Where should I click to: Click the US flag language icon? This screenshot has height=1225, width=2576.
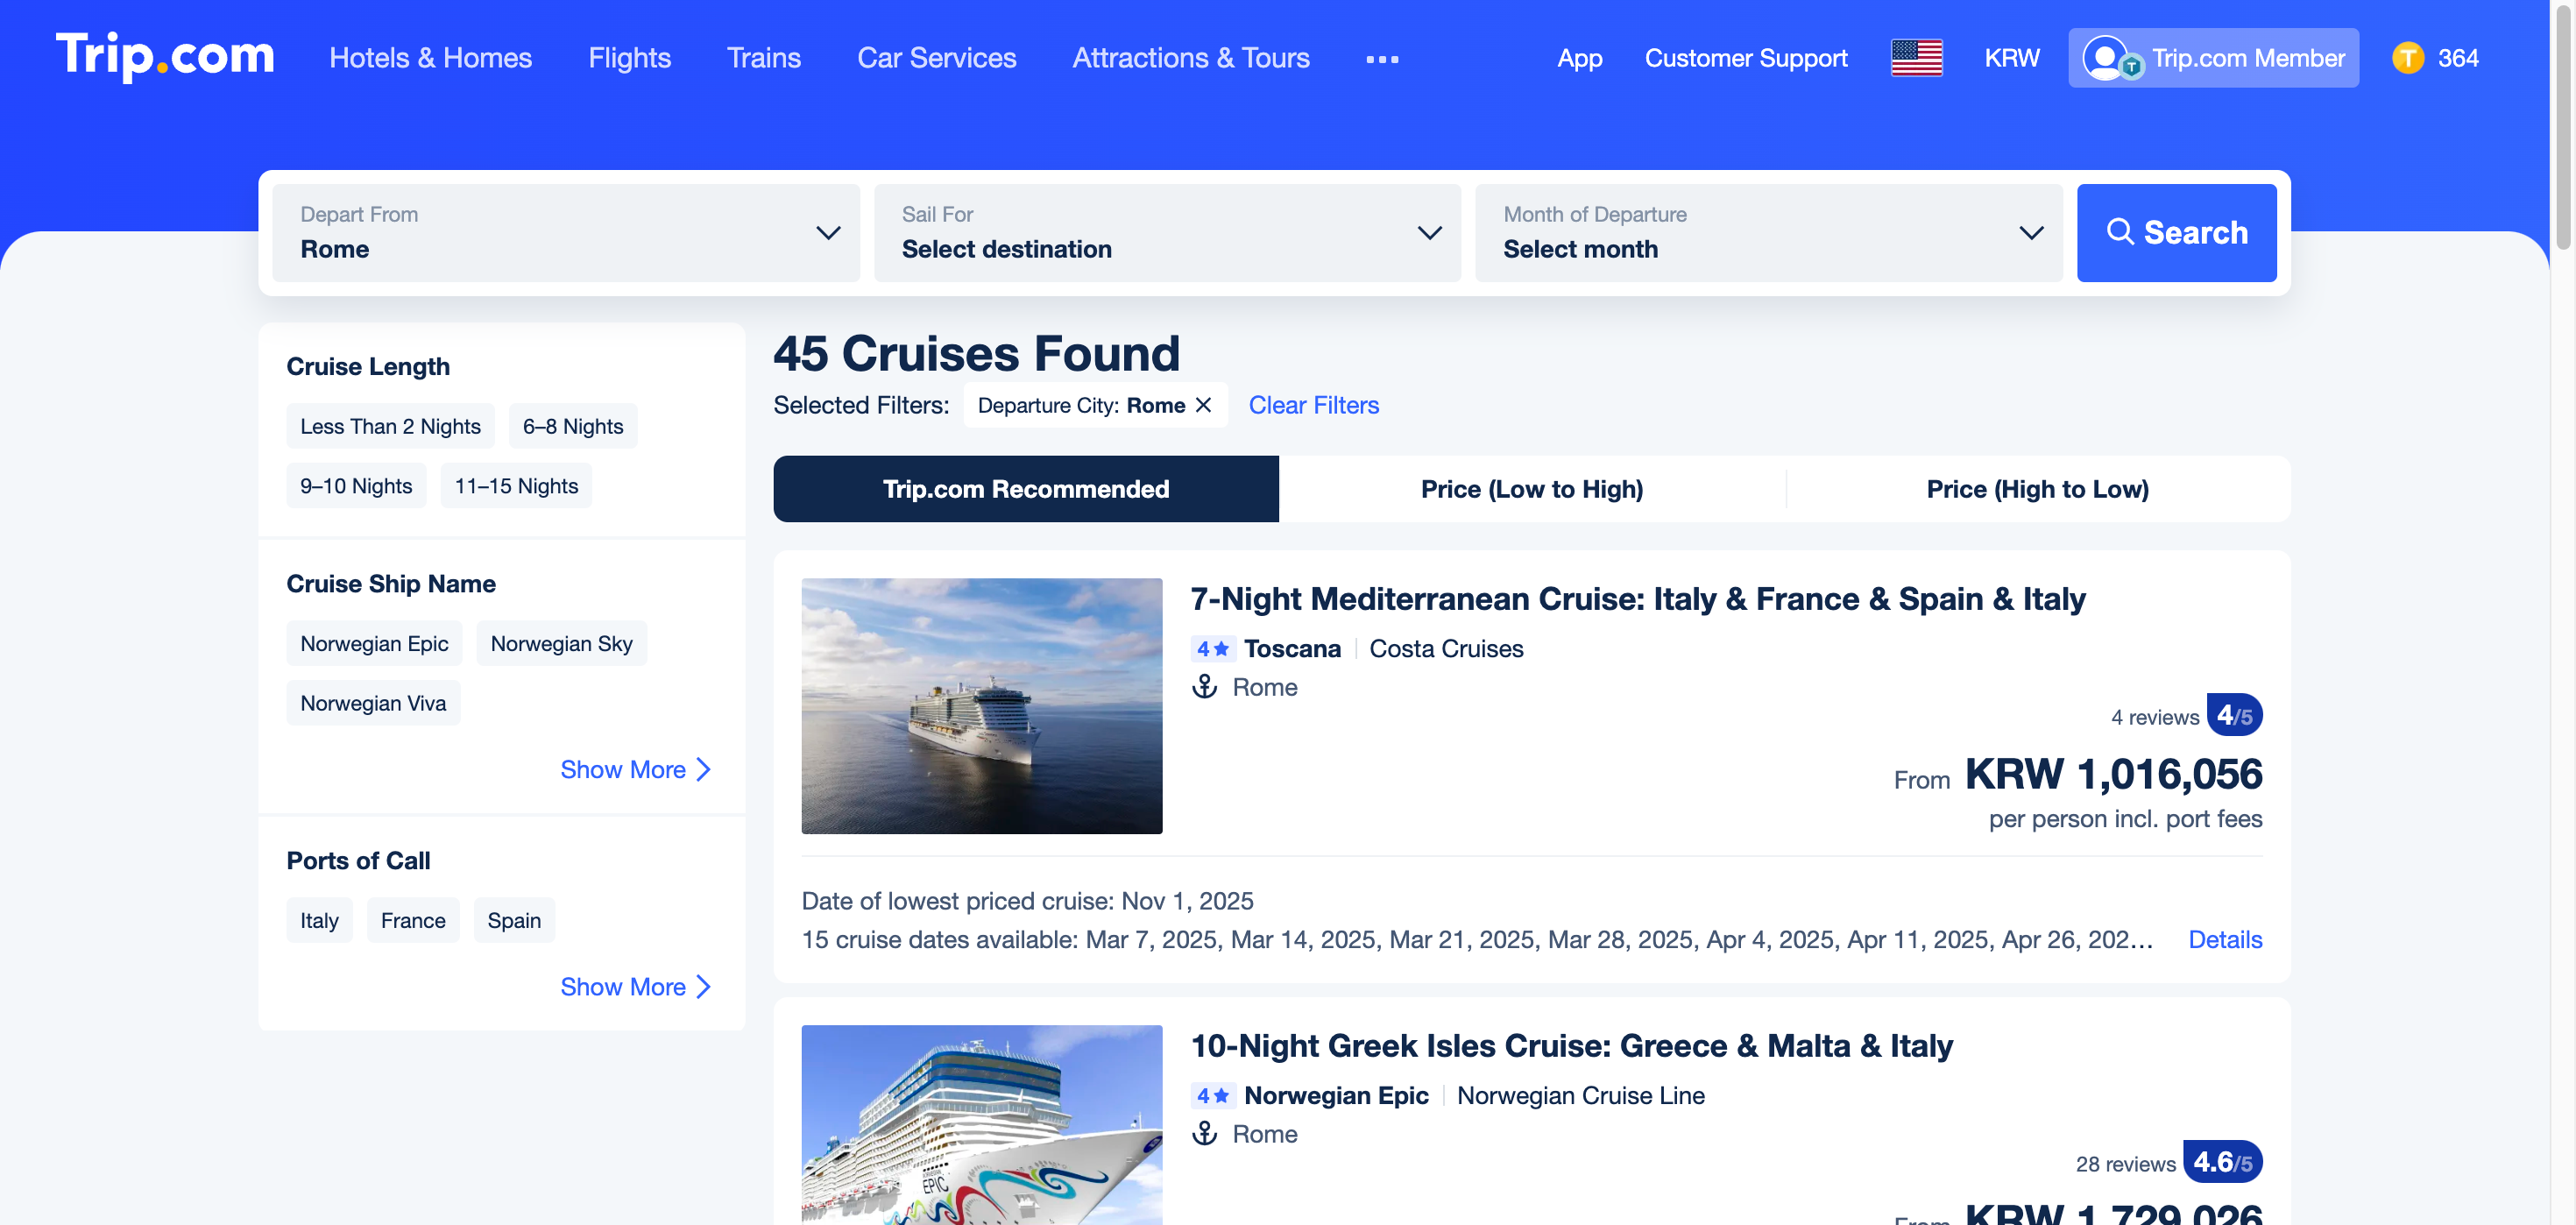tap(1916, 58)
